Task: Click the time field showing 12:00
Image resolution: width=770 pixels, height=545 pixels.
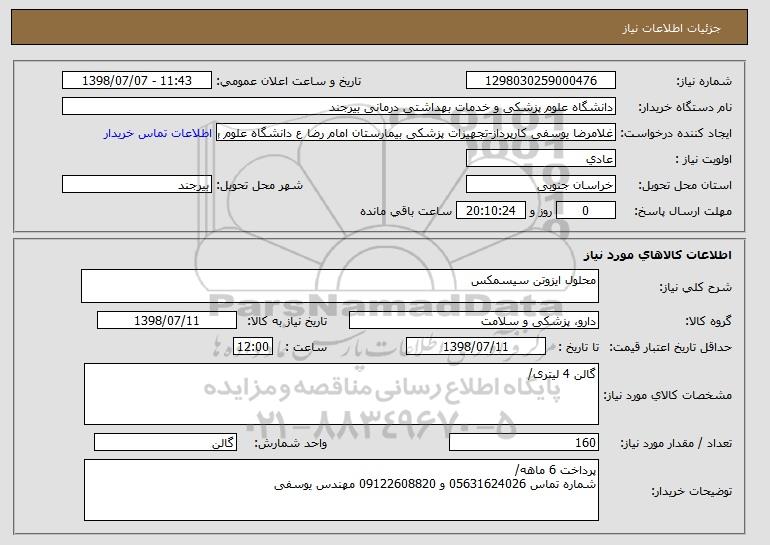Action: point(253,347)
